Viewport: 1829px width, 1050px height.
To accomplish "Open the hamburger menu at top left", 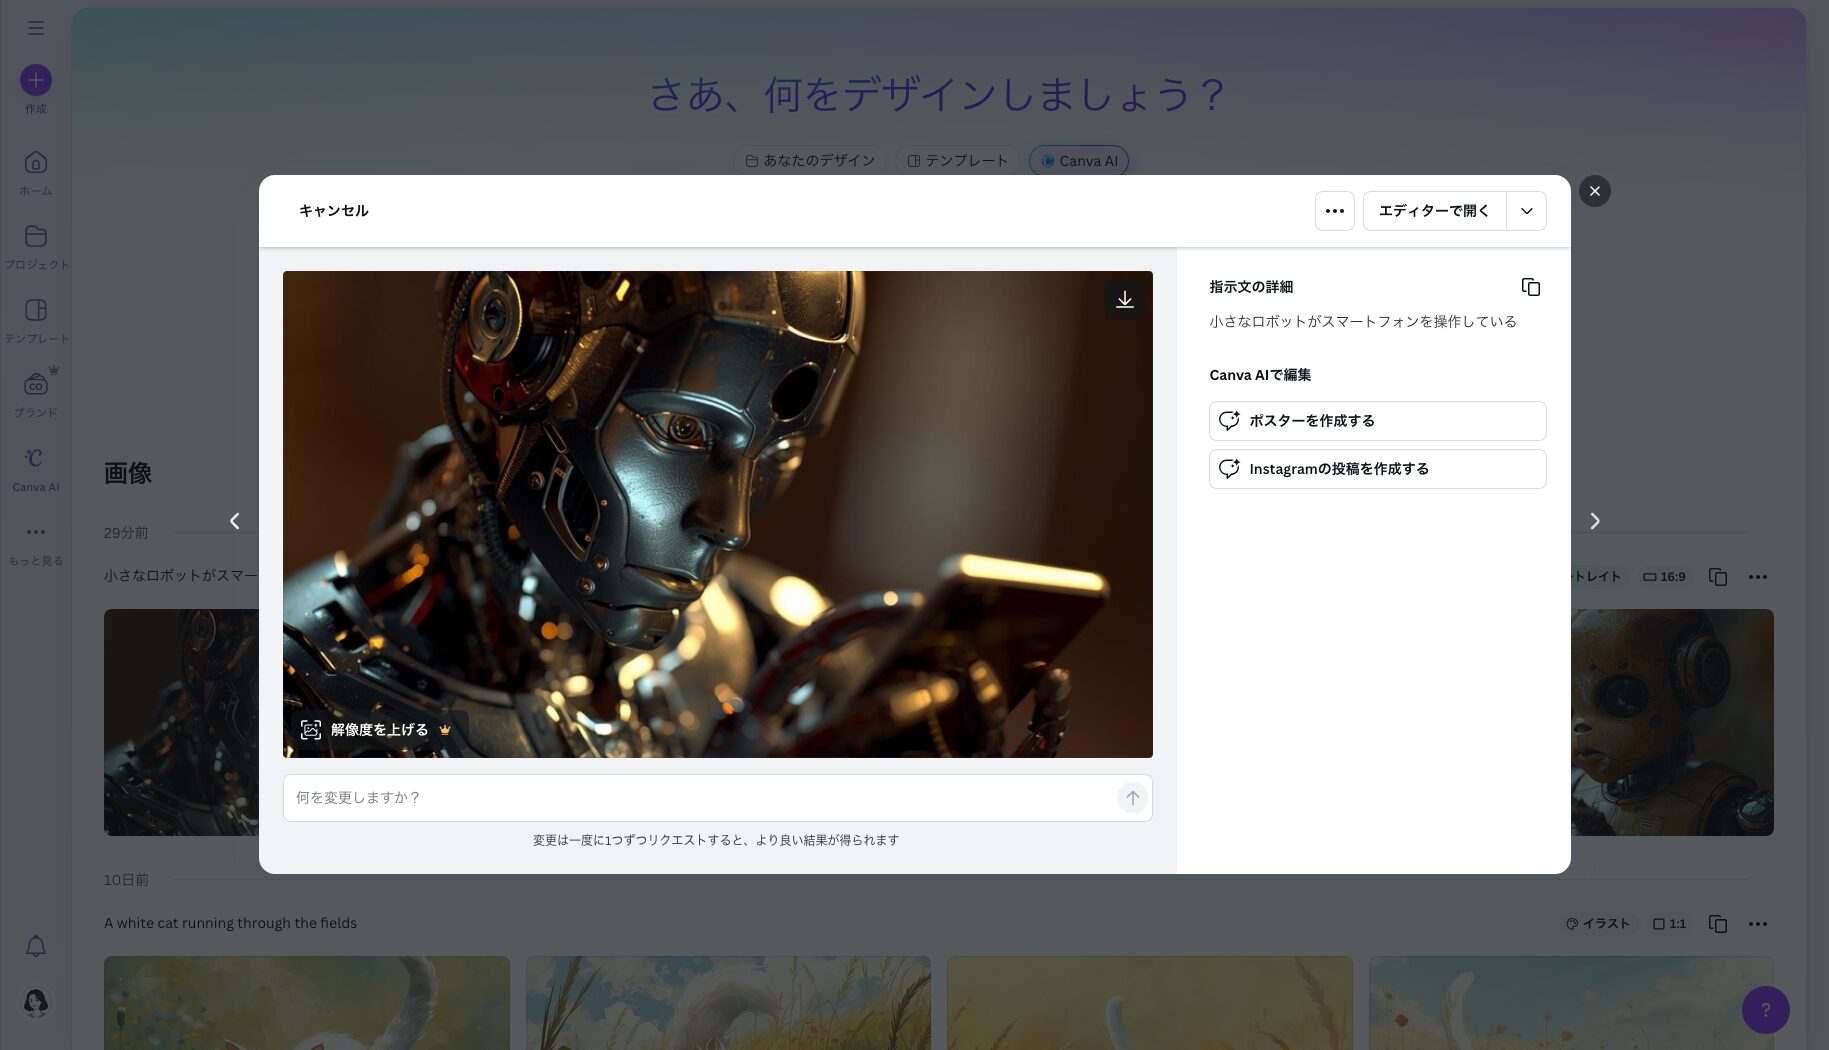I will (x=36, y=27).
